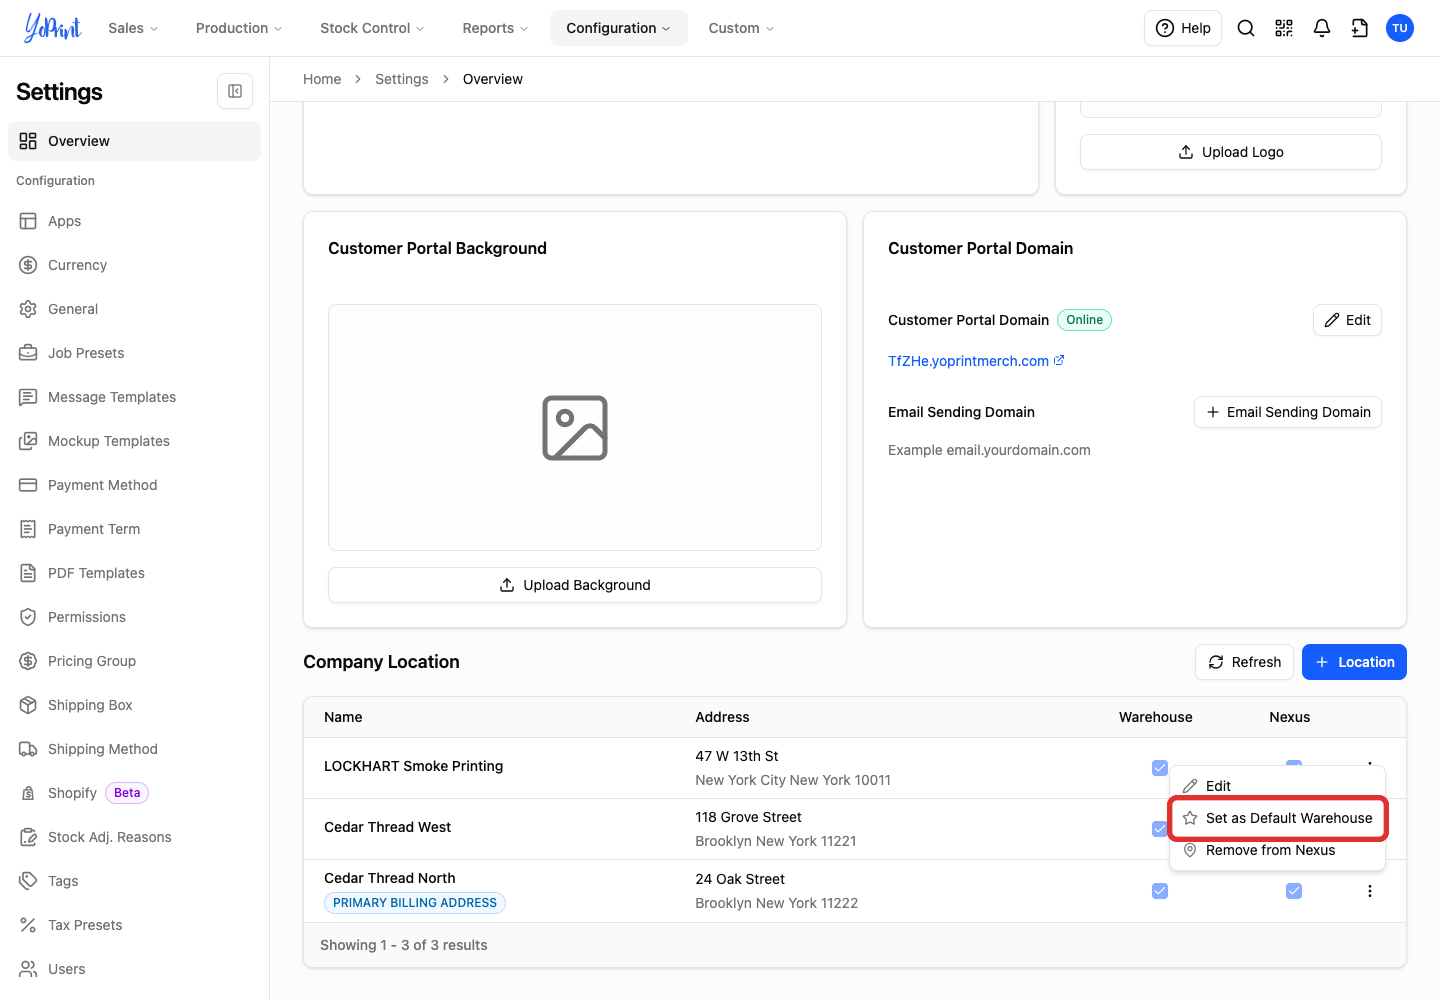This screenshot has width=1440, height=1000.
Task: Expand the Sales menu
Action: click(133, 28)
